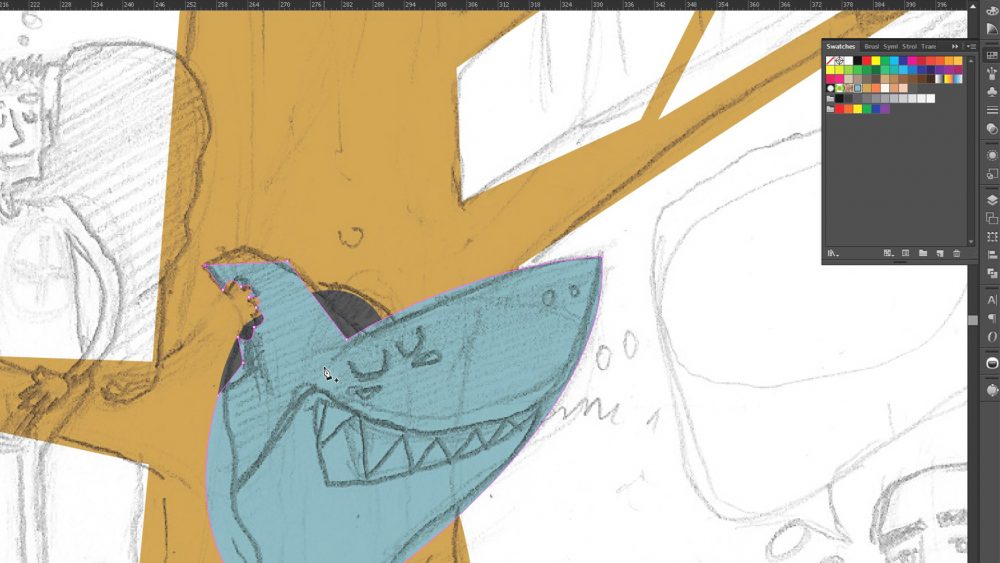The image size is (1000, 563).
Task: Open the Character panel in the dock
Action: pos(992,299)
